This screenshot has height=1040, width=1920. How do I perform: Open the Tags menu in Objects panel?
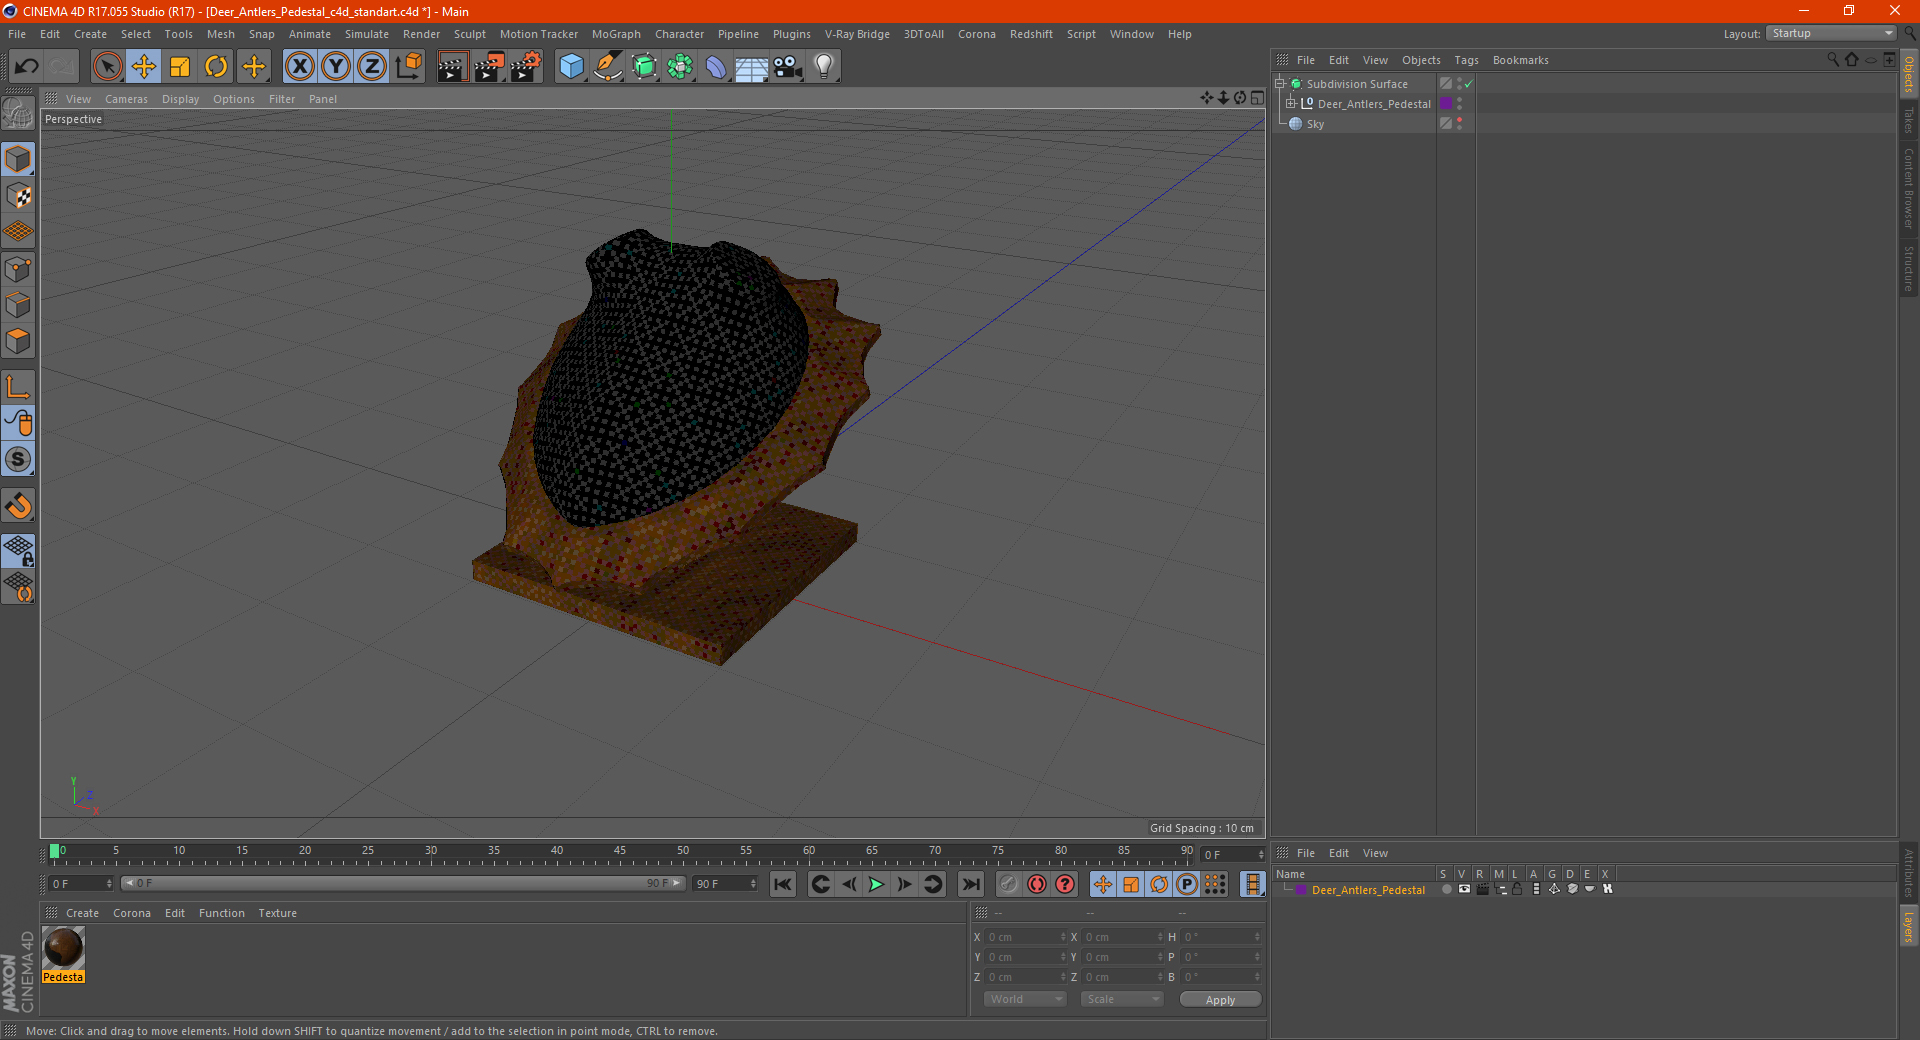tap(1466, 60)
